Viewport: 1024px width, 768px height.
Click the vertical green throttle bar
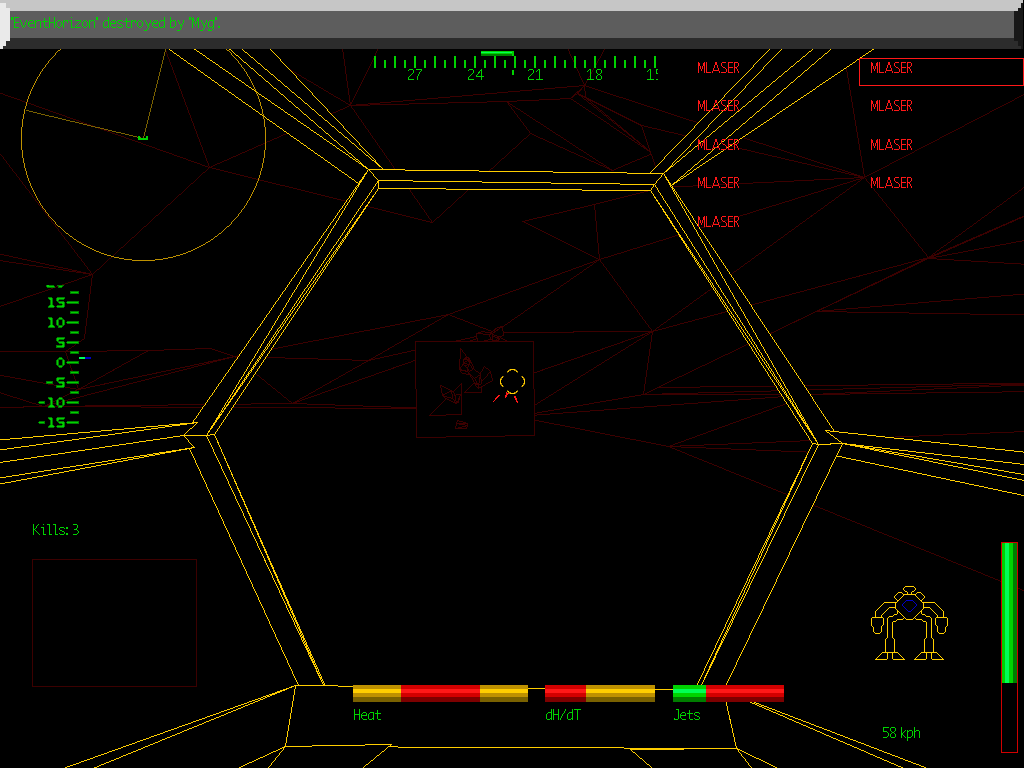[1009, 646]
